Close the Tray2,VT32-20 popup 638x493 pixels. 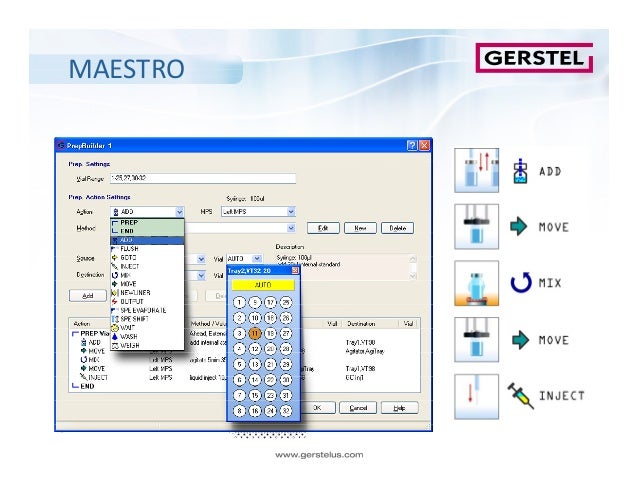click(295, 270)
